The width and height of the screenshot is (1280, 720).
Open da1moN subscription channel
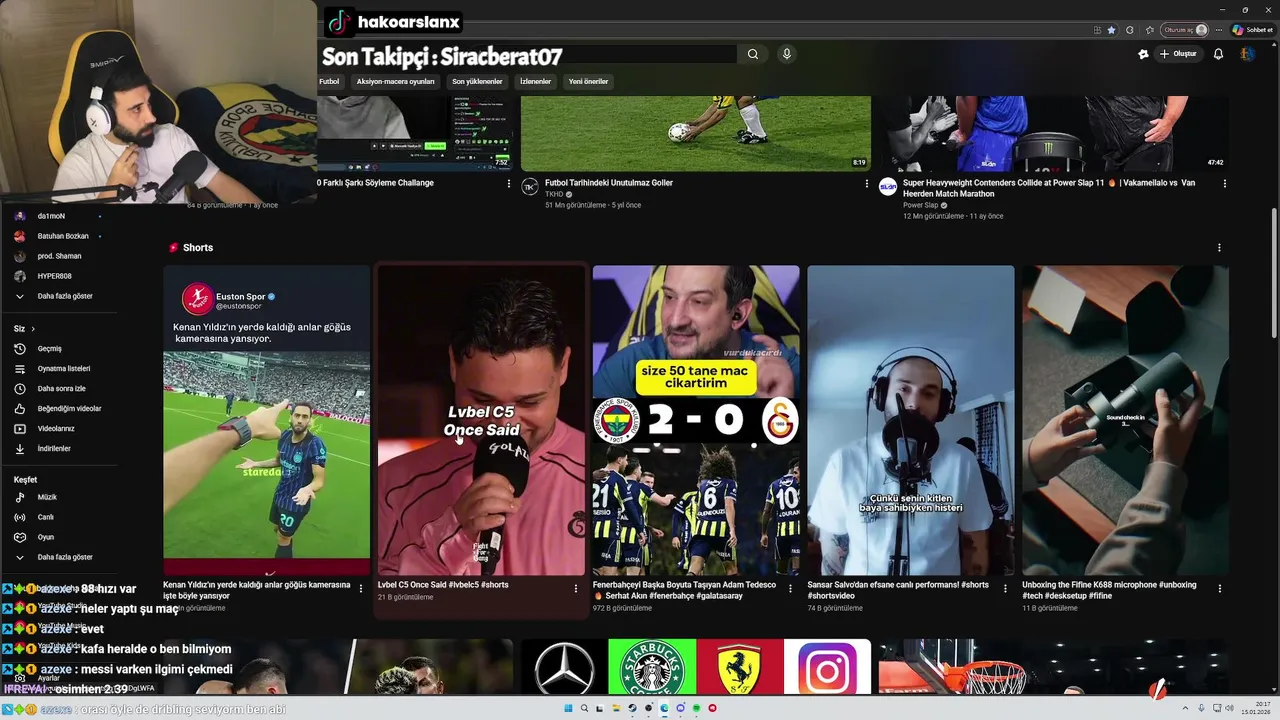point(50,216)
